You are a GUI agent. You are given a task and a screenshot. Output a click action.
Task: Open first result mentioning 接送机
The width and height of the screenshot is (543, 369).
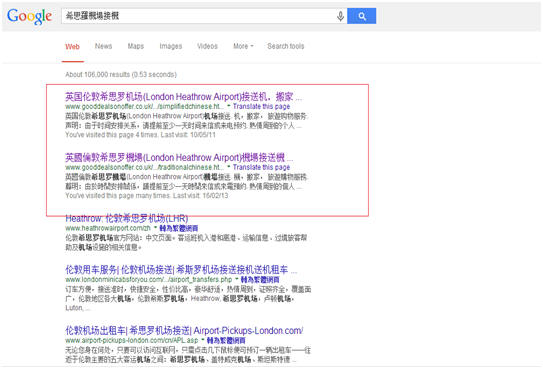[183, 97]
